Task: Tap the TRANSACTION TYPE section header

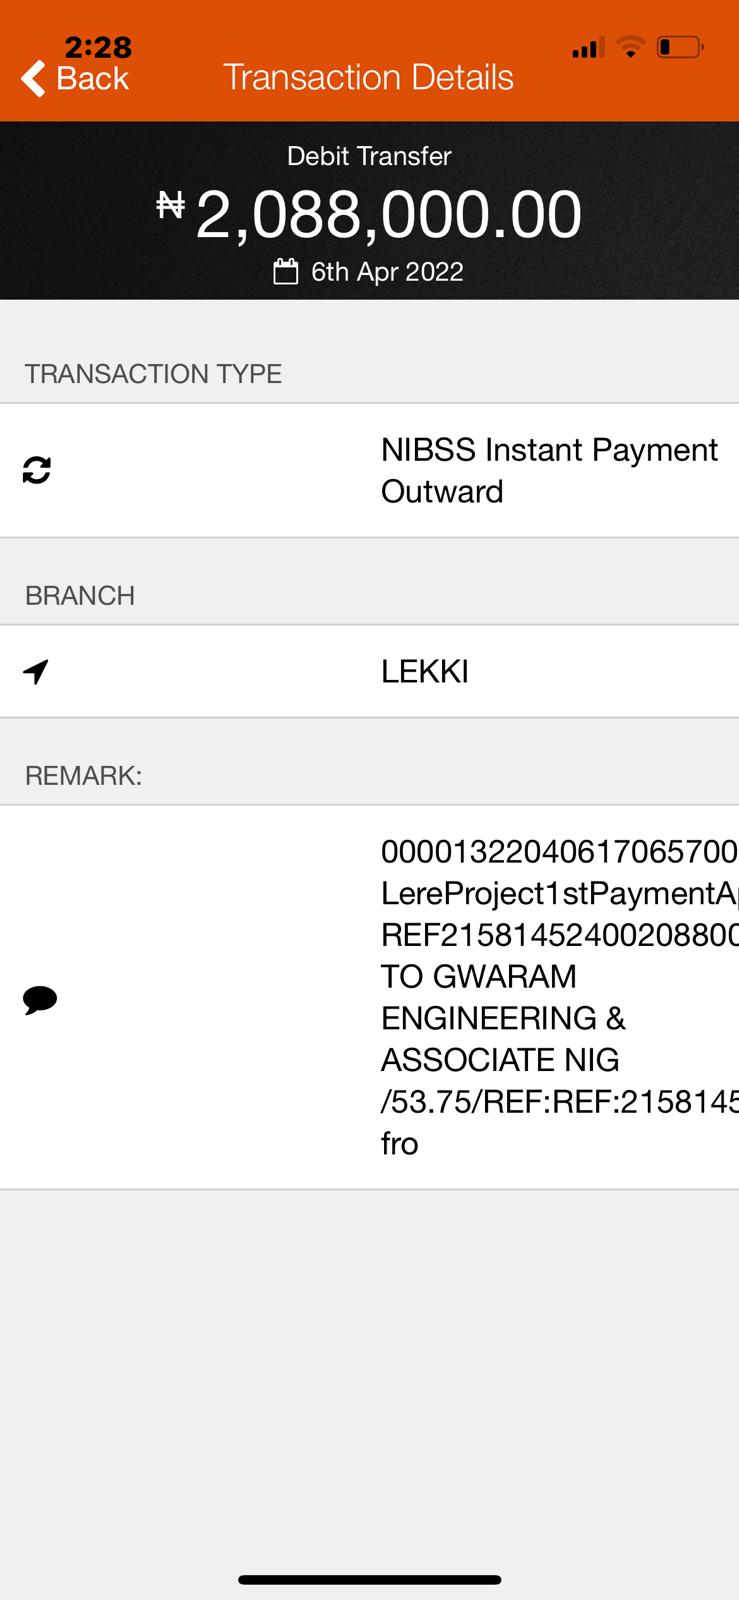Action: (153, 374)
